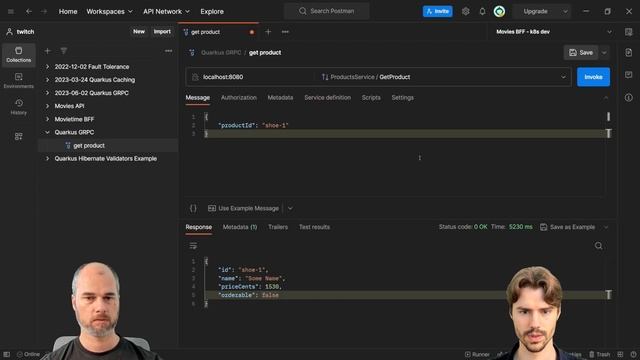Image resolution: width=640 pixels, height=360 pixels.
Task: Open the documentation icon in right sidebar
Action: click(629, 52)
